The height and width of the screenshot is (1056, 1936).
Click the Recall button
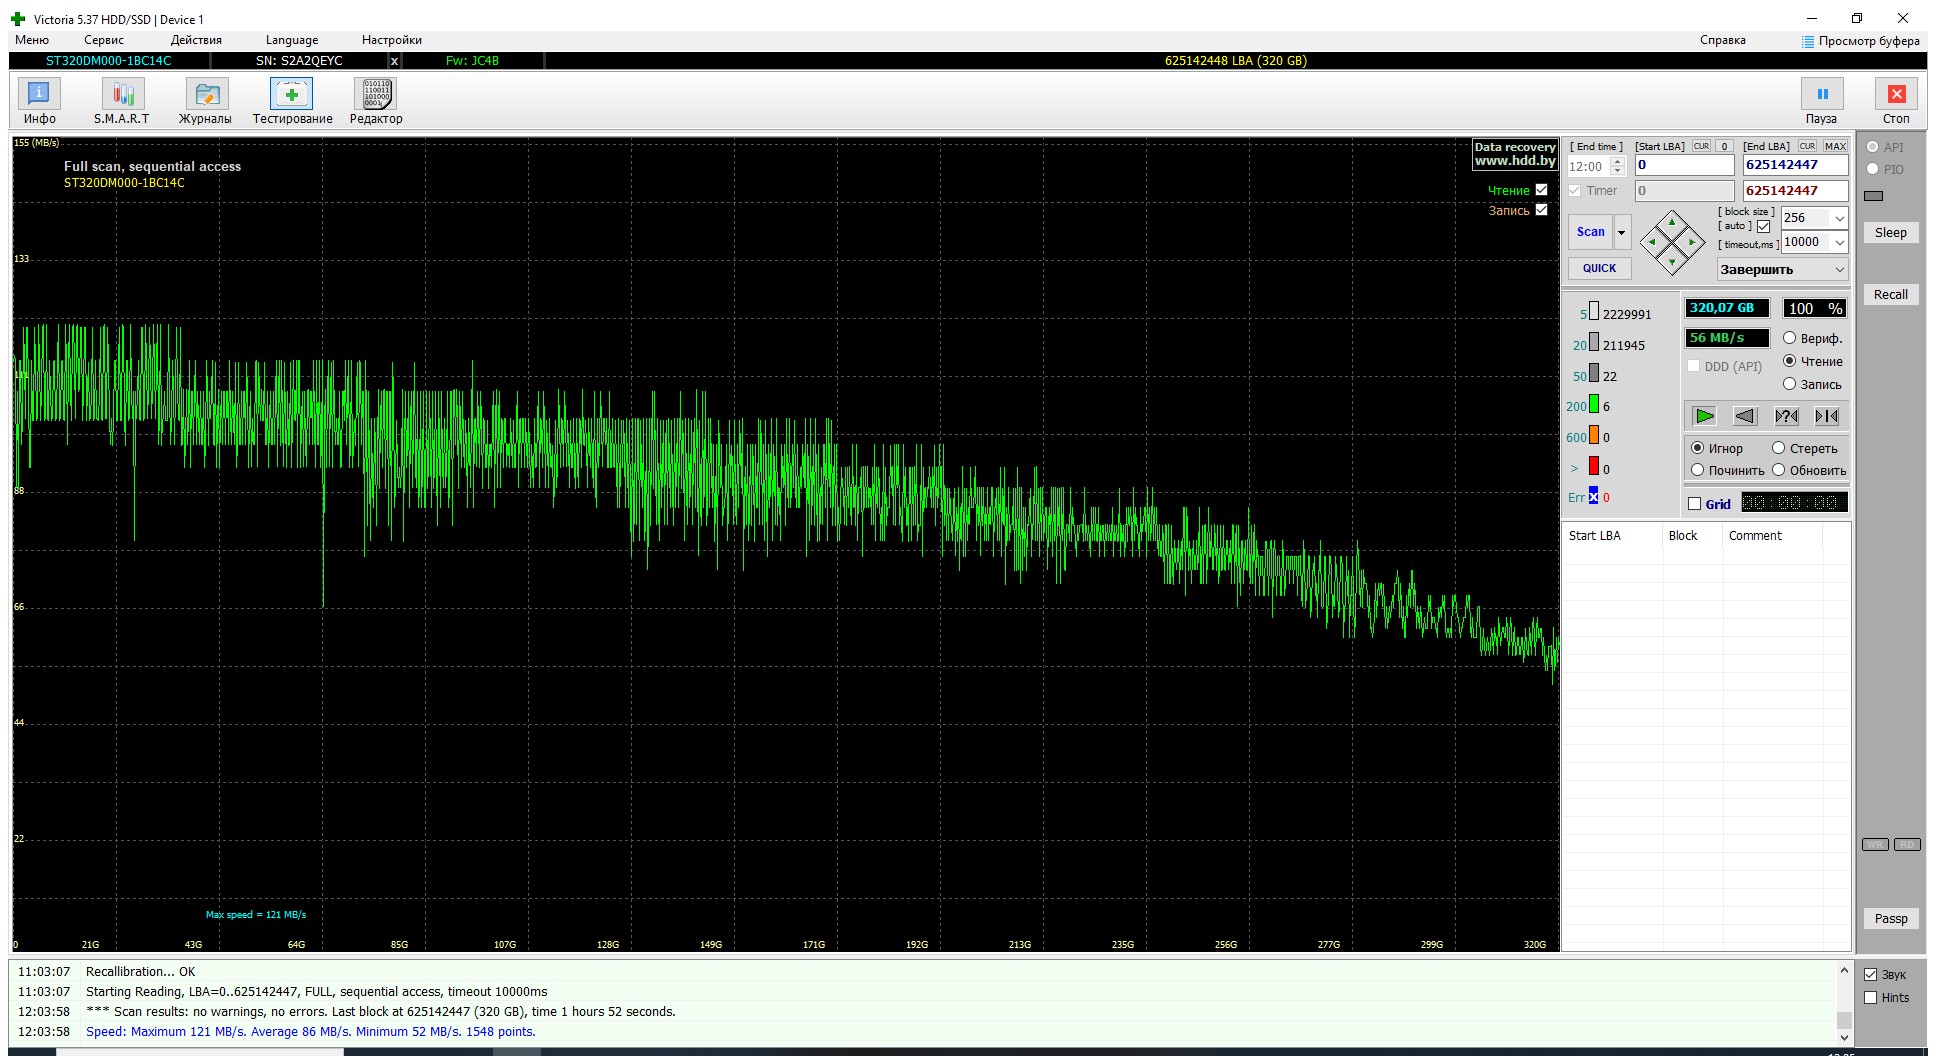[x=1891, y=295]
